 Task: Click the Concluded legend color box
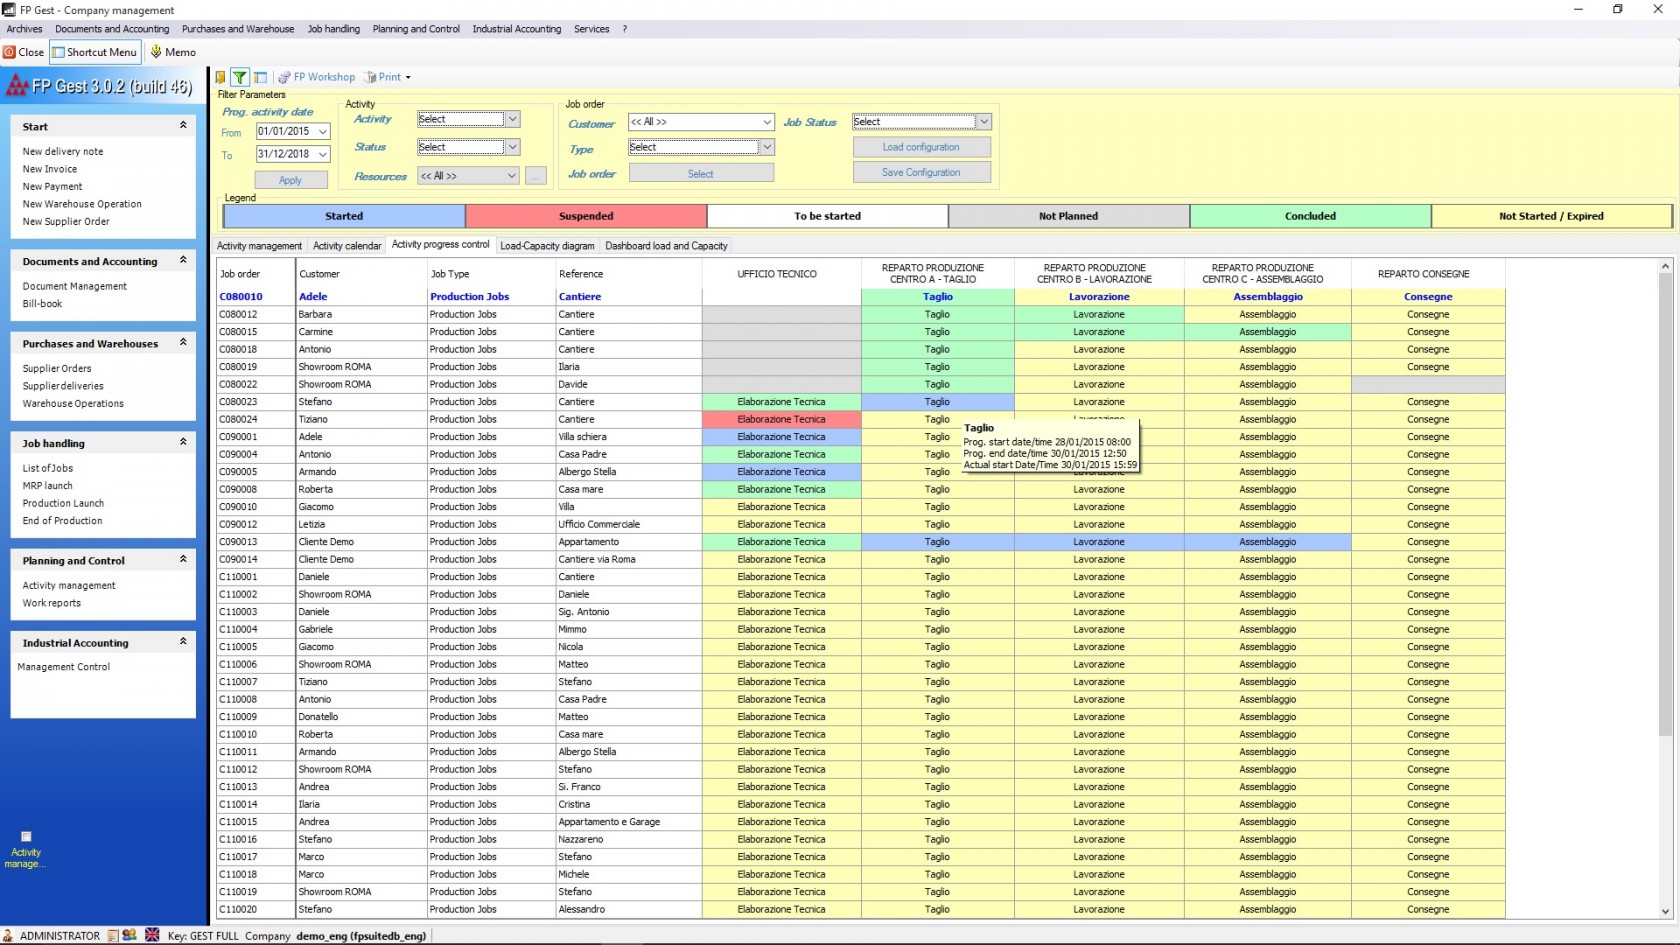[1310, 216]
